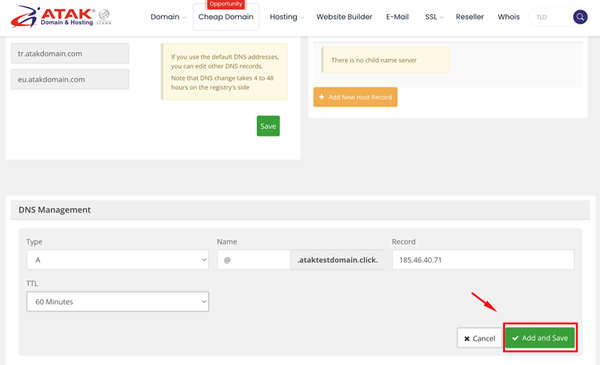The width and height of the screenshot is (600, 365).
Task: Click the tr.atakdomain.com name server field
Action: pyautogui.click(x=70, y=53)
